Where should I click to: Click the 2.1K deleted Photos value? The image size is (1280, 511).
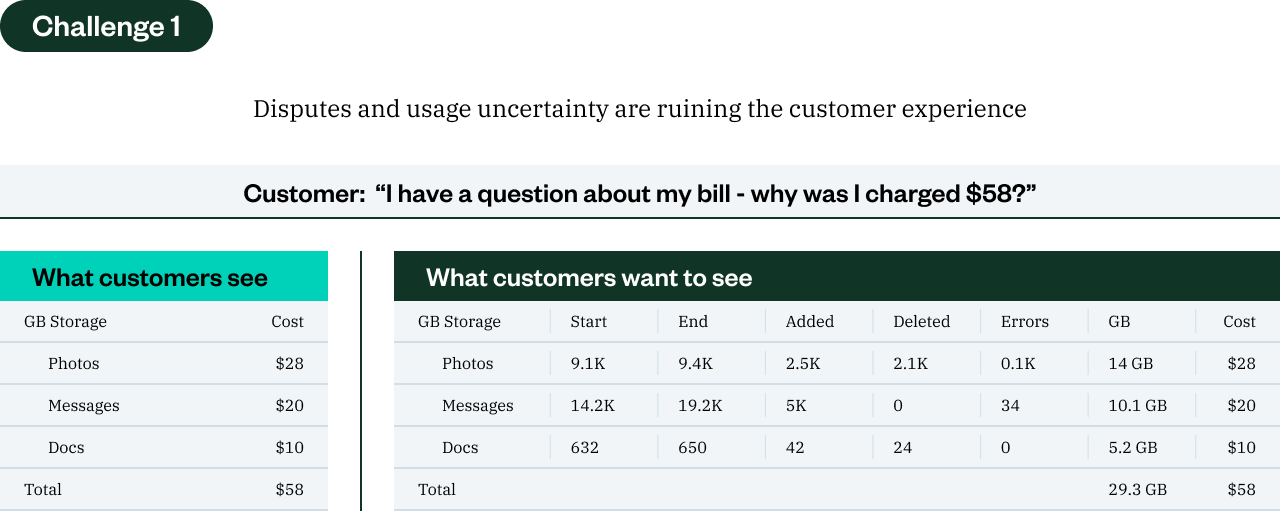[910, 364]
